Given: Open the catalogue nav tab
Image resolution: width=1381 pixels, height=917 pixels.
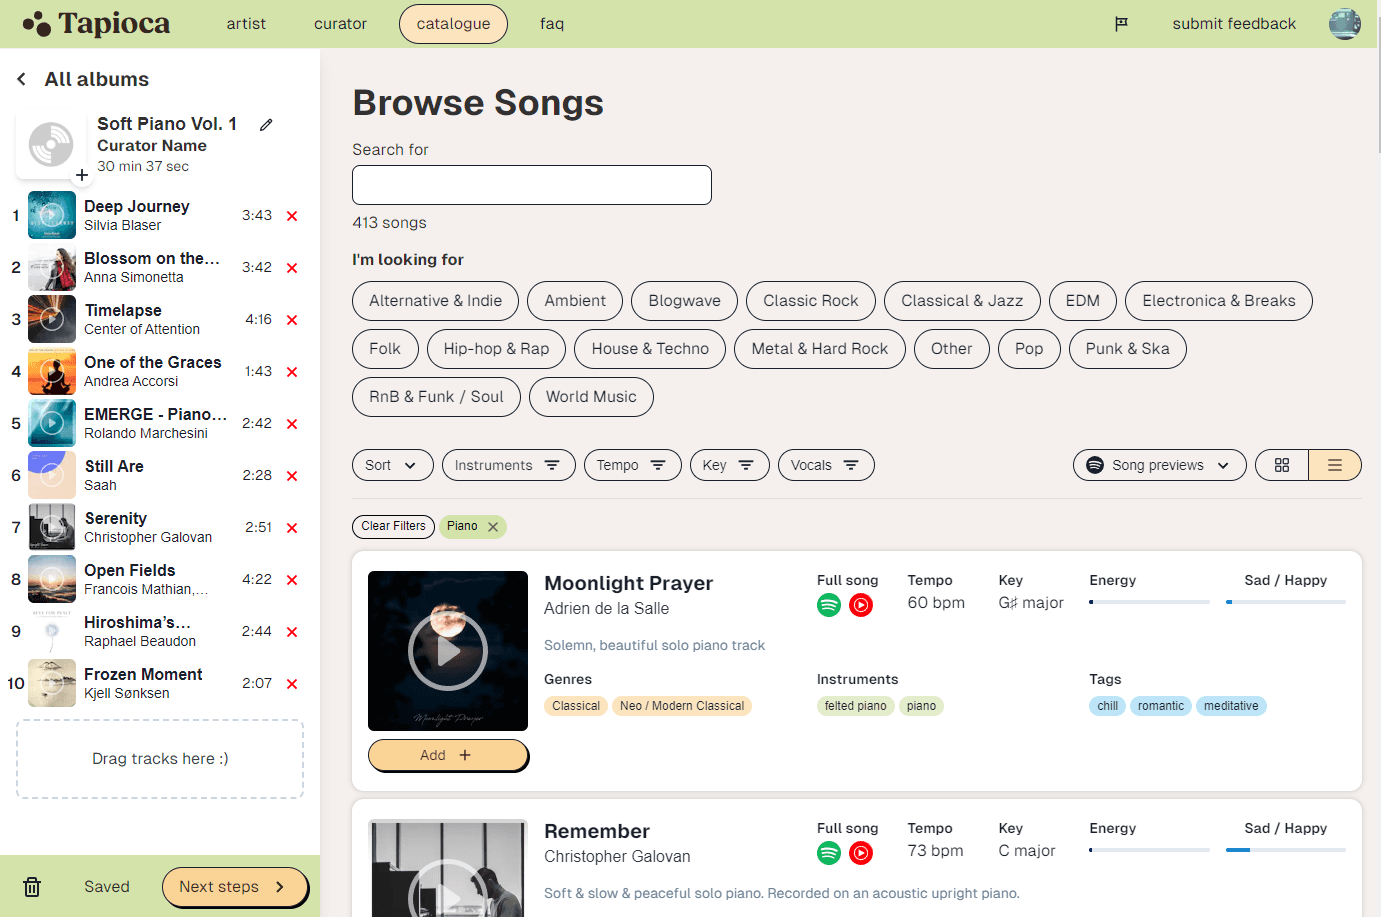Looking at the screenshot, I should tap(453, 24).
